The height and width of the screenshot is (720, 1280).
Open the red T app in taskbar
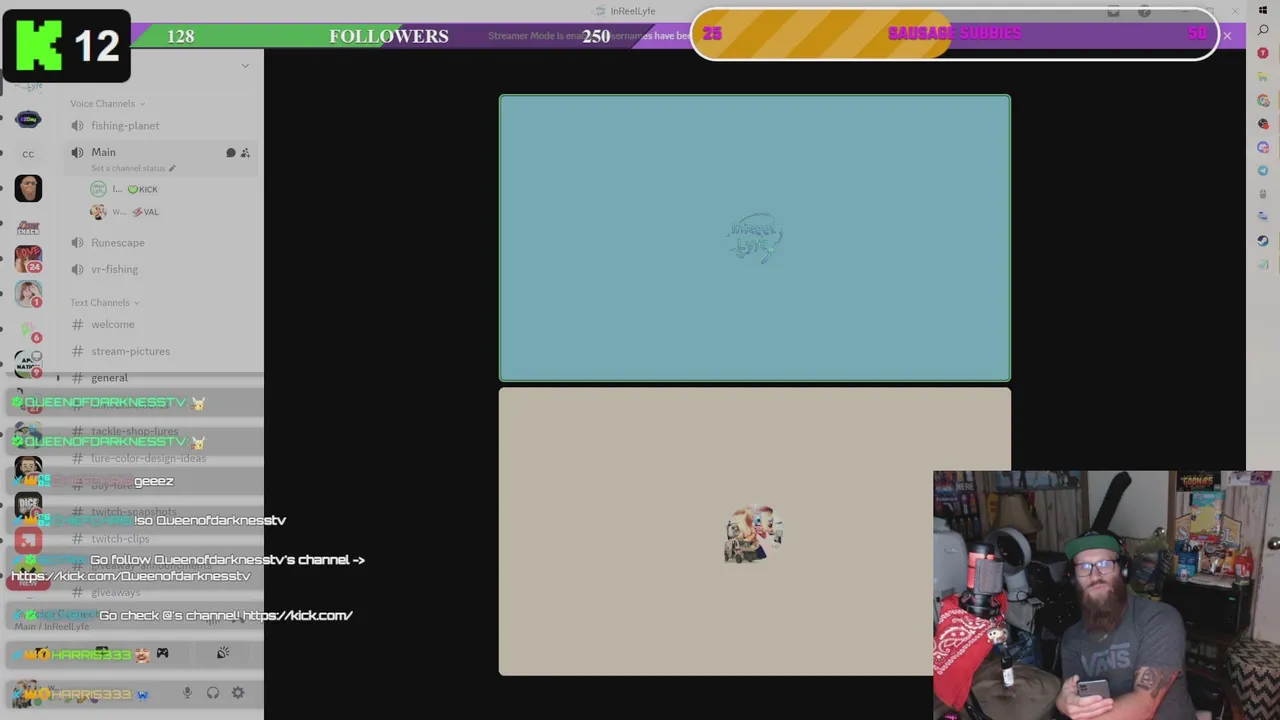click(1263, 53)
